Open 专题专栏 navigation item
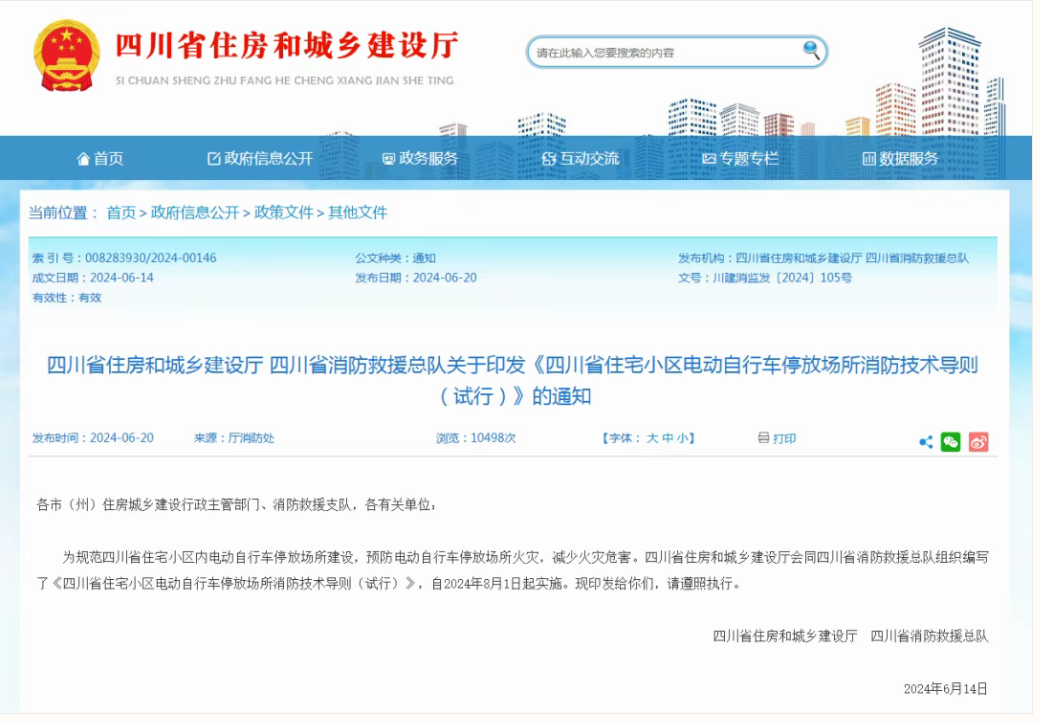Viewport: 1040px width, 722px height. [740, 158]
